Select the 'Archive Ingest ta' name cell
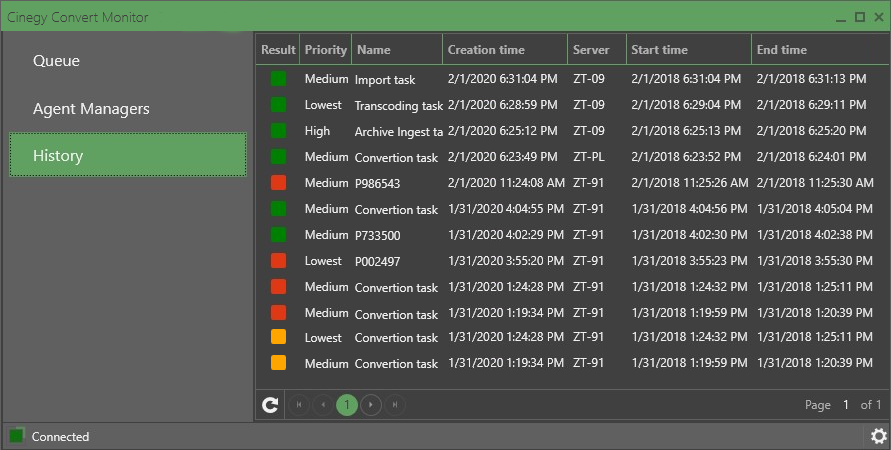 point(398,132)
